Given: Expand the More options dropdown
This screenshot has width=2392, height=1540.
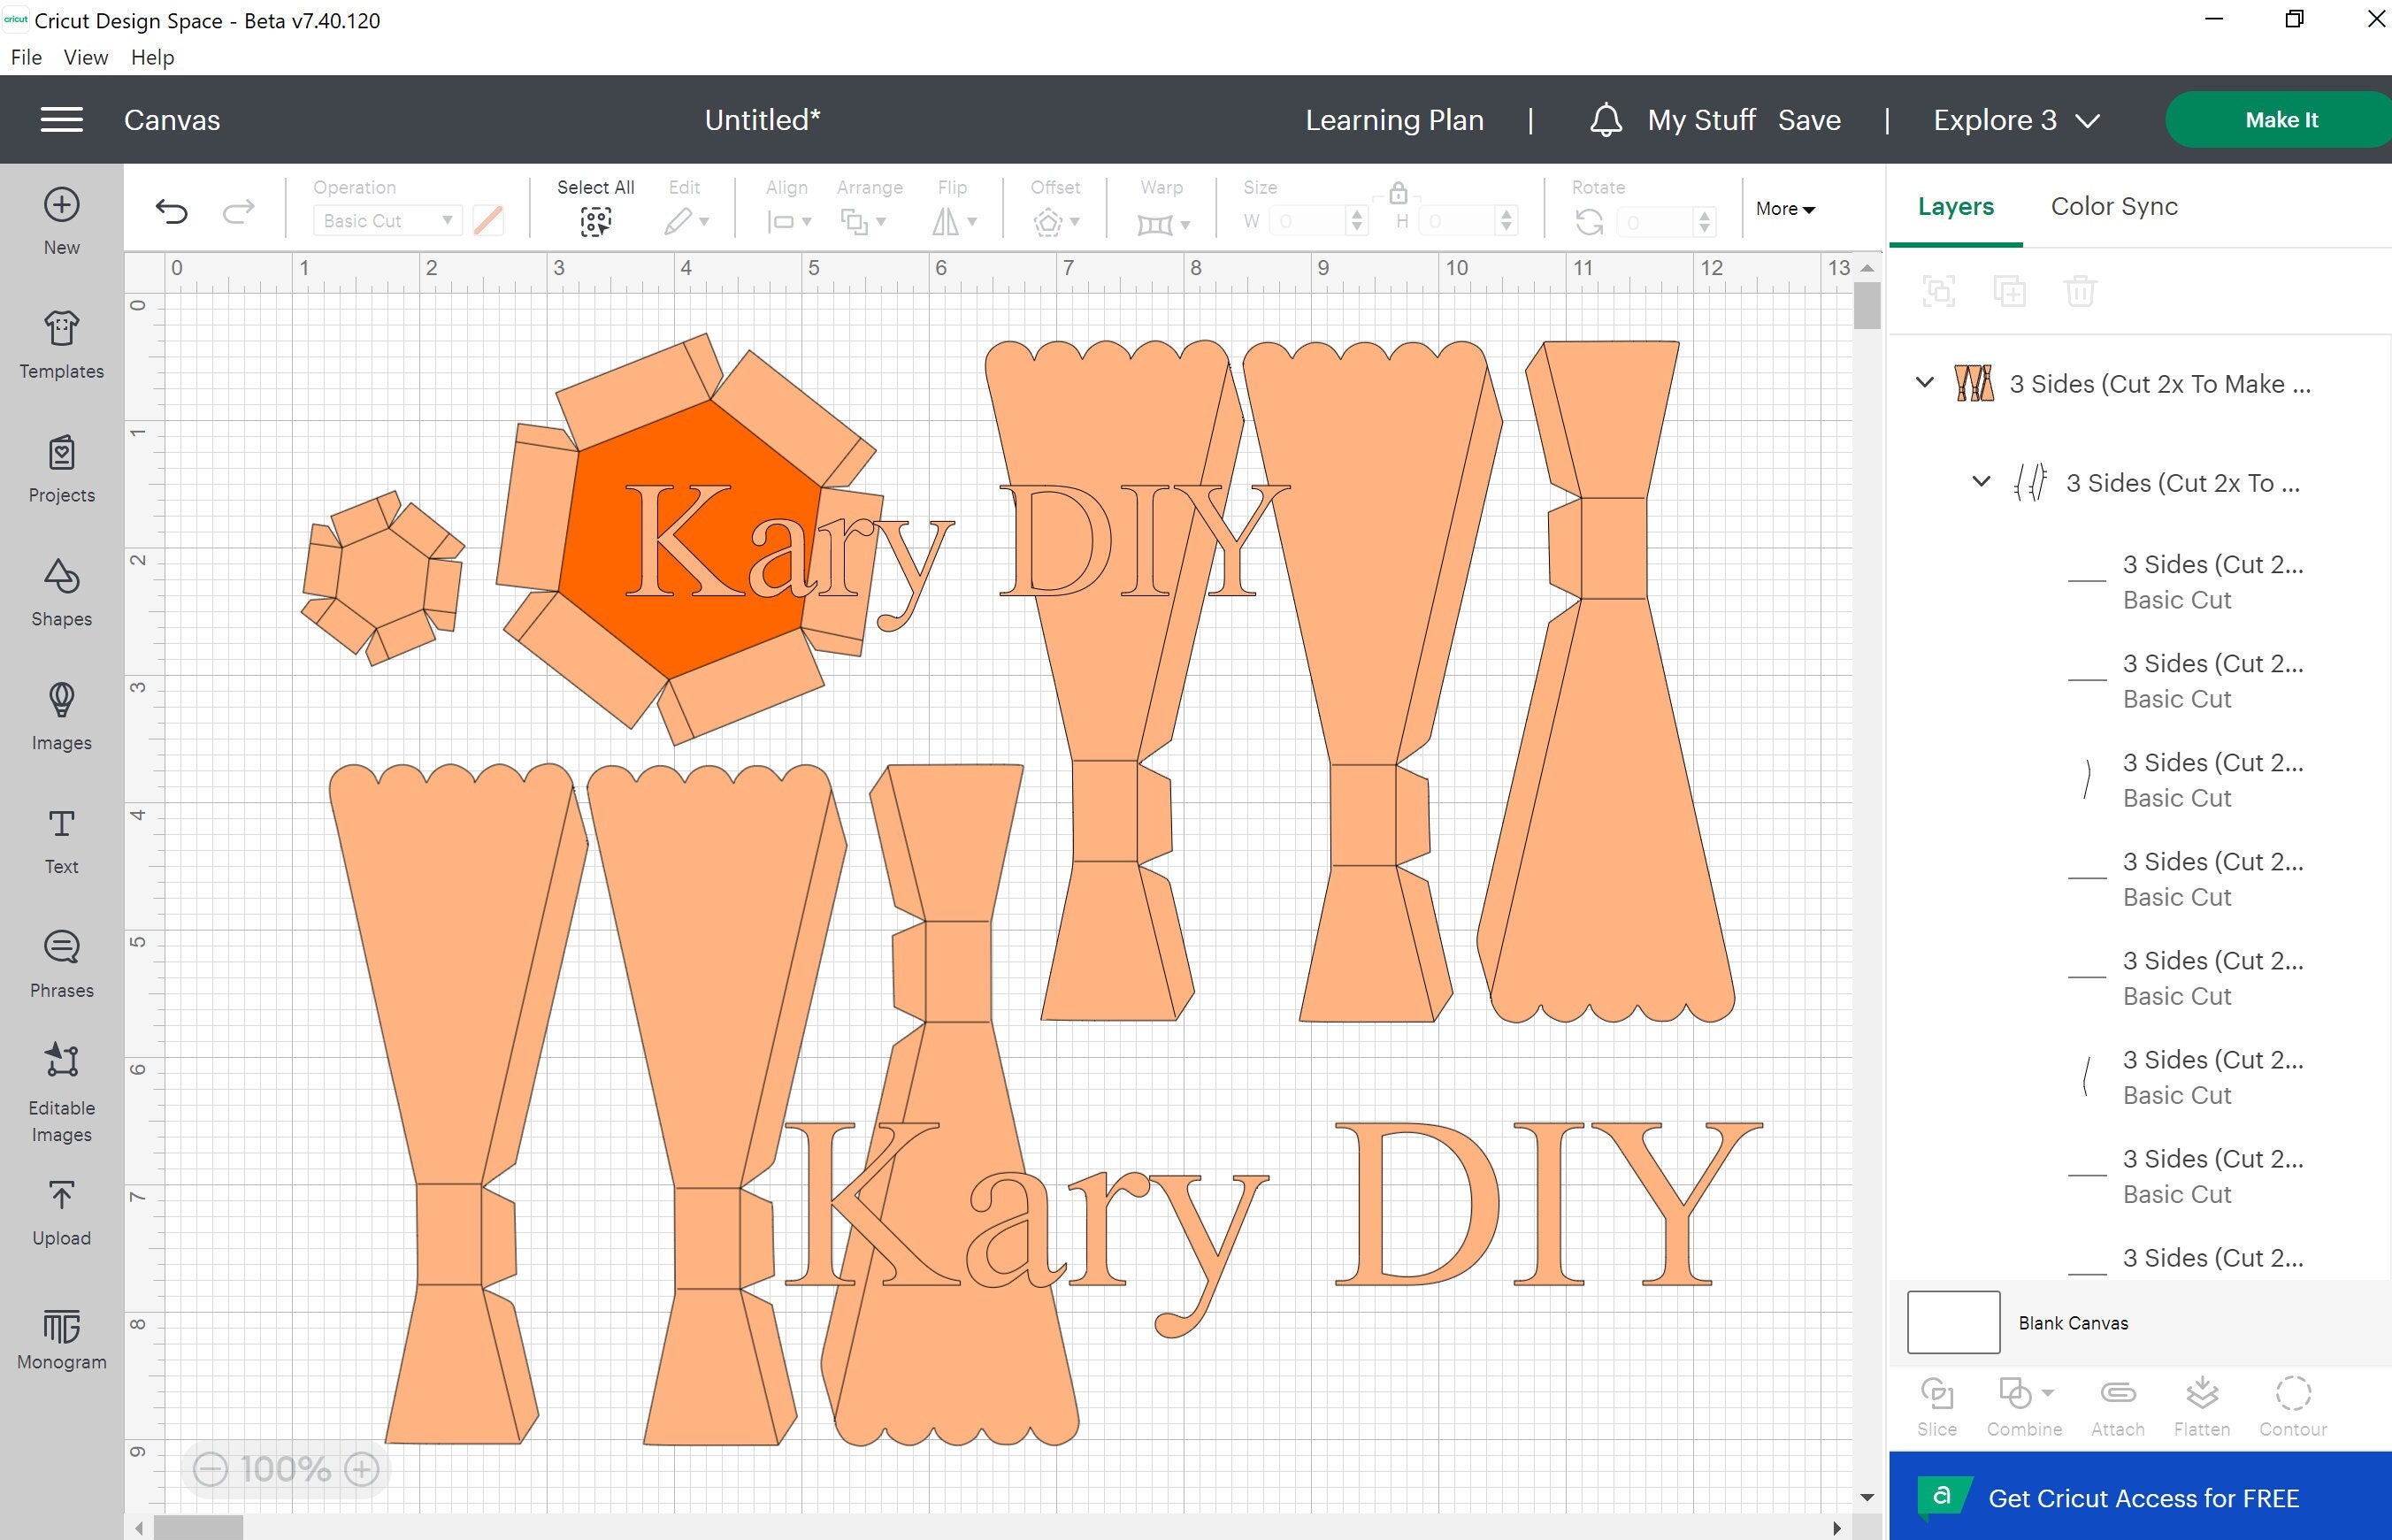Looking at the screenshot, I should (1784, 208).
